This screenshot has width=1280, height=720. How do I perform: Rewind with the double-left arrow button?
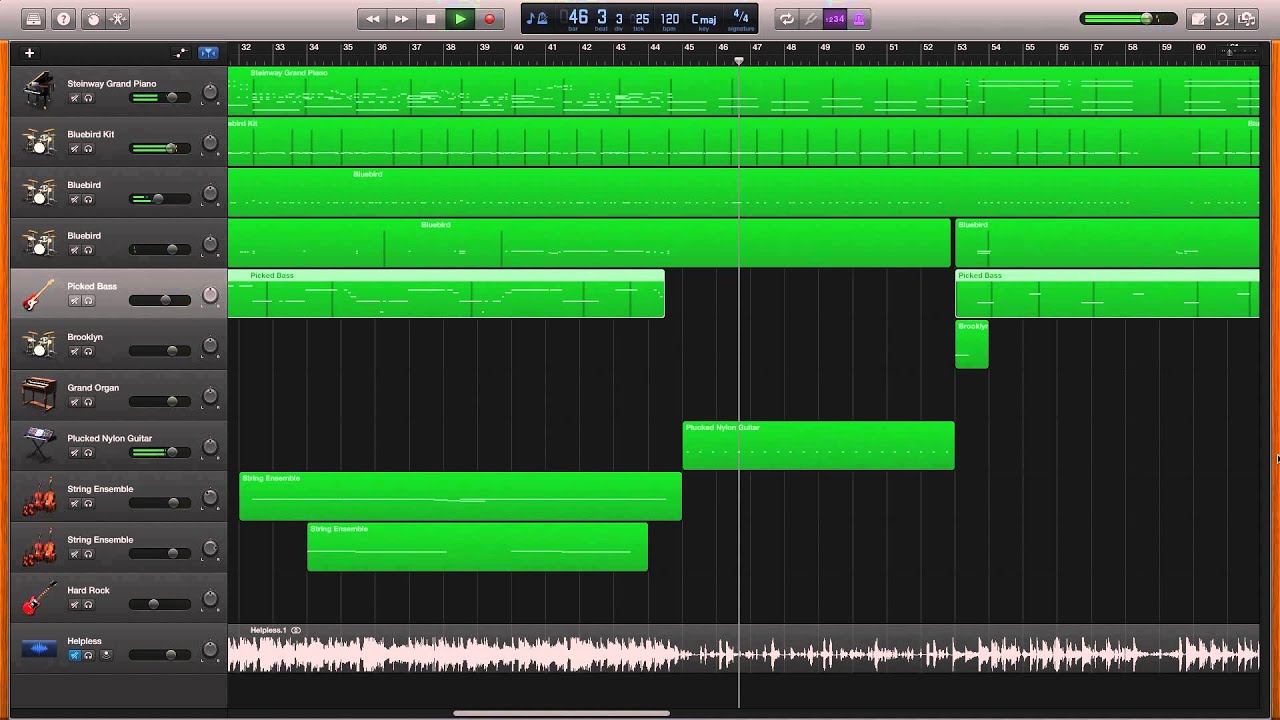[x=372, y=19]
